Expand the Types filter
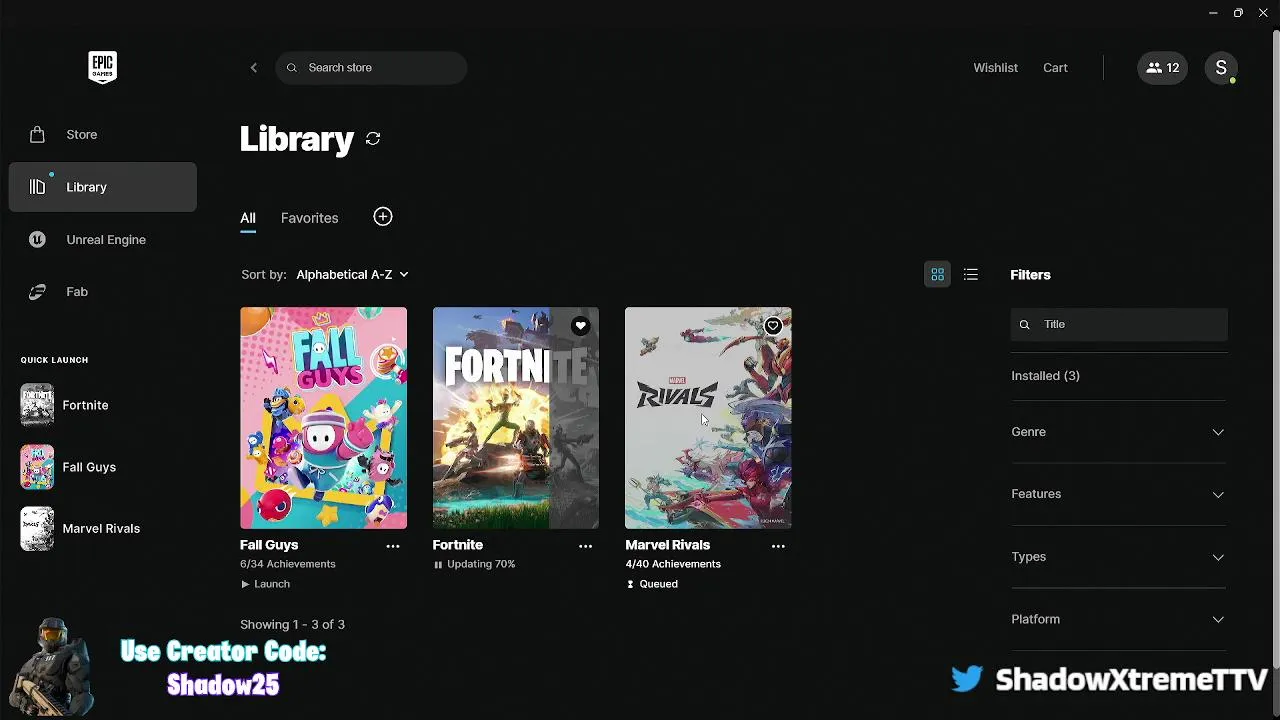 click(x=1119, y=557)
